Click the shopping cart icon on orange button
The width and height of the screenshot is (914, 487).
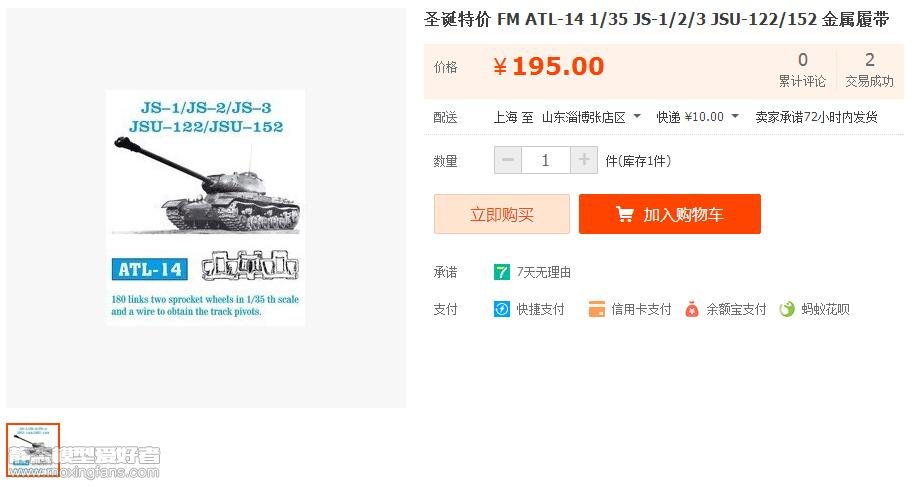[x=624, y=214]
